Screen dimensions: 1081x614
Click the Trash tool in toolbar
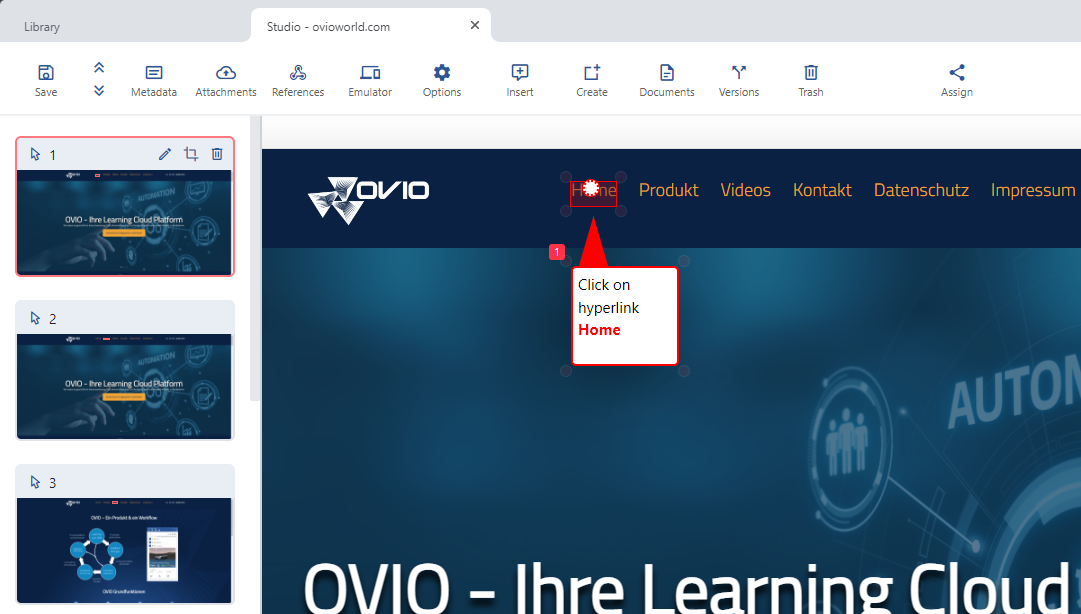point(811,80)
